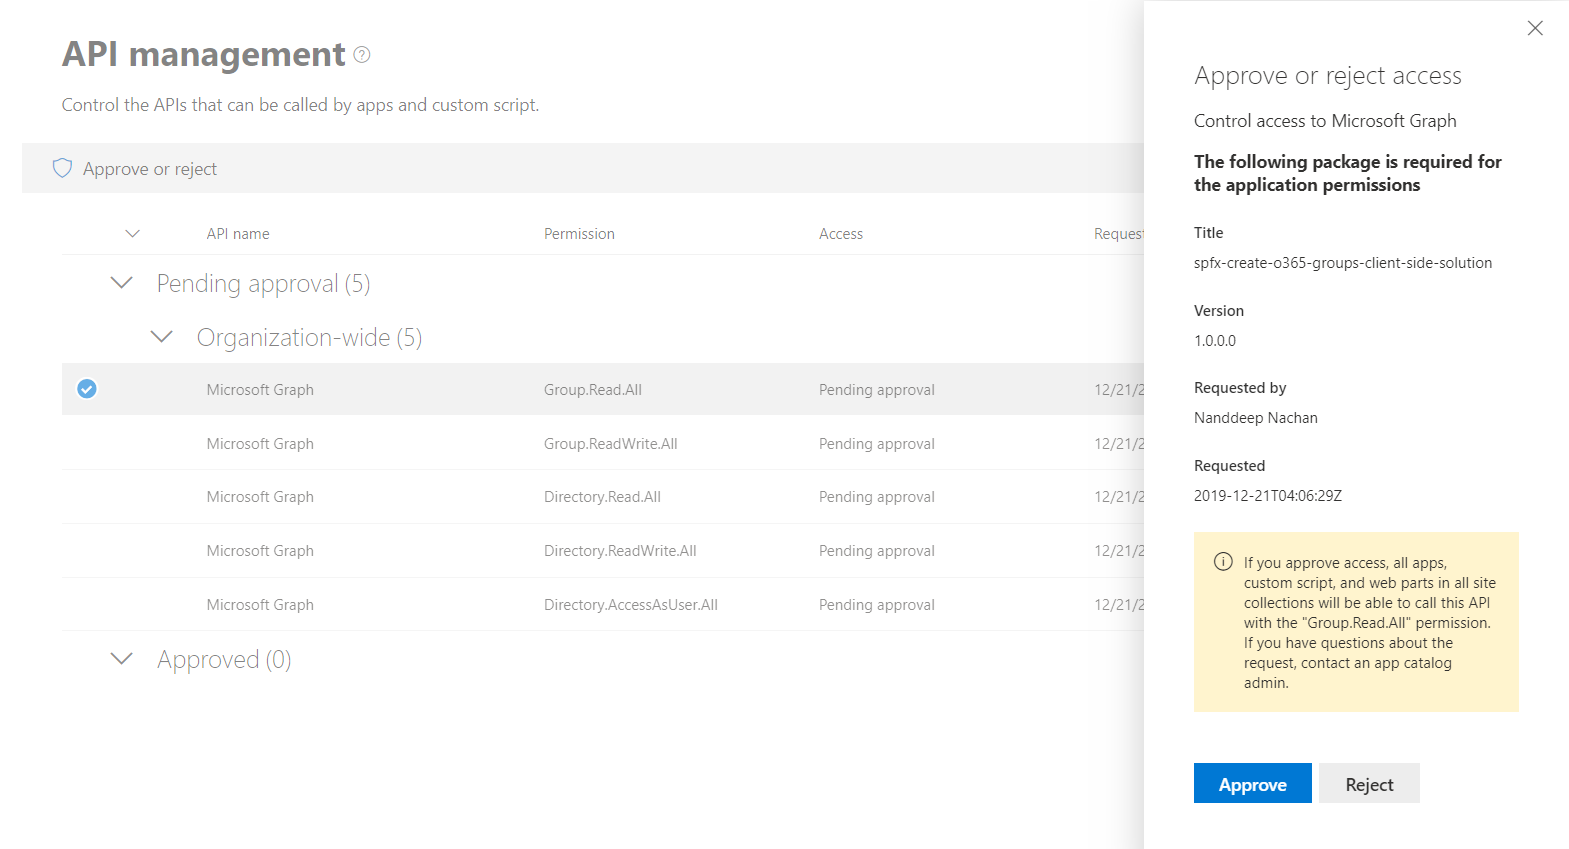Screen dimensions: 1569x849
Task: Sort by the API name column header
Action: pyautogui.click(x=238, y=234)
